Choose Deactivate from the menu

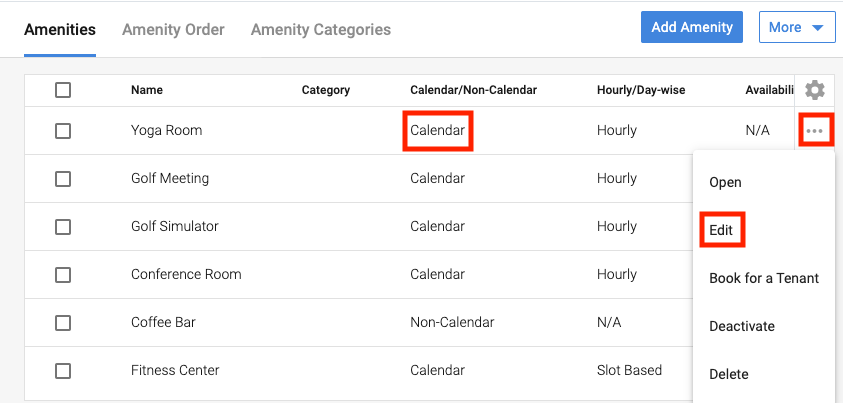click(x=741, y=326)
